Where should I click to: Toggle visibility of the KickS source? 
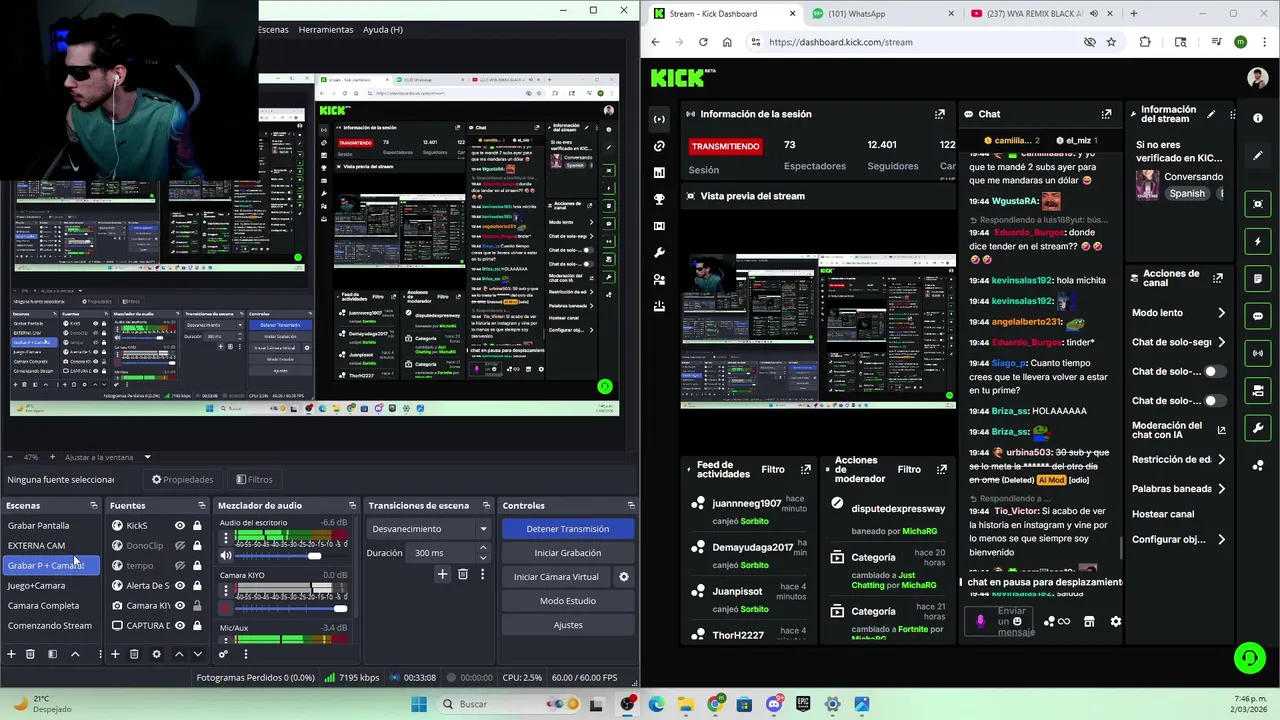click(x=180, y=525)
